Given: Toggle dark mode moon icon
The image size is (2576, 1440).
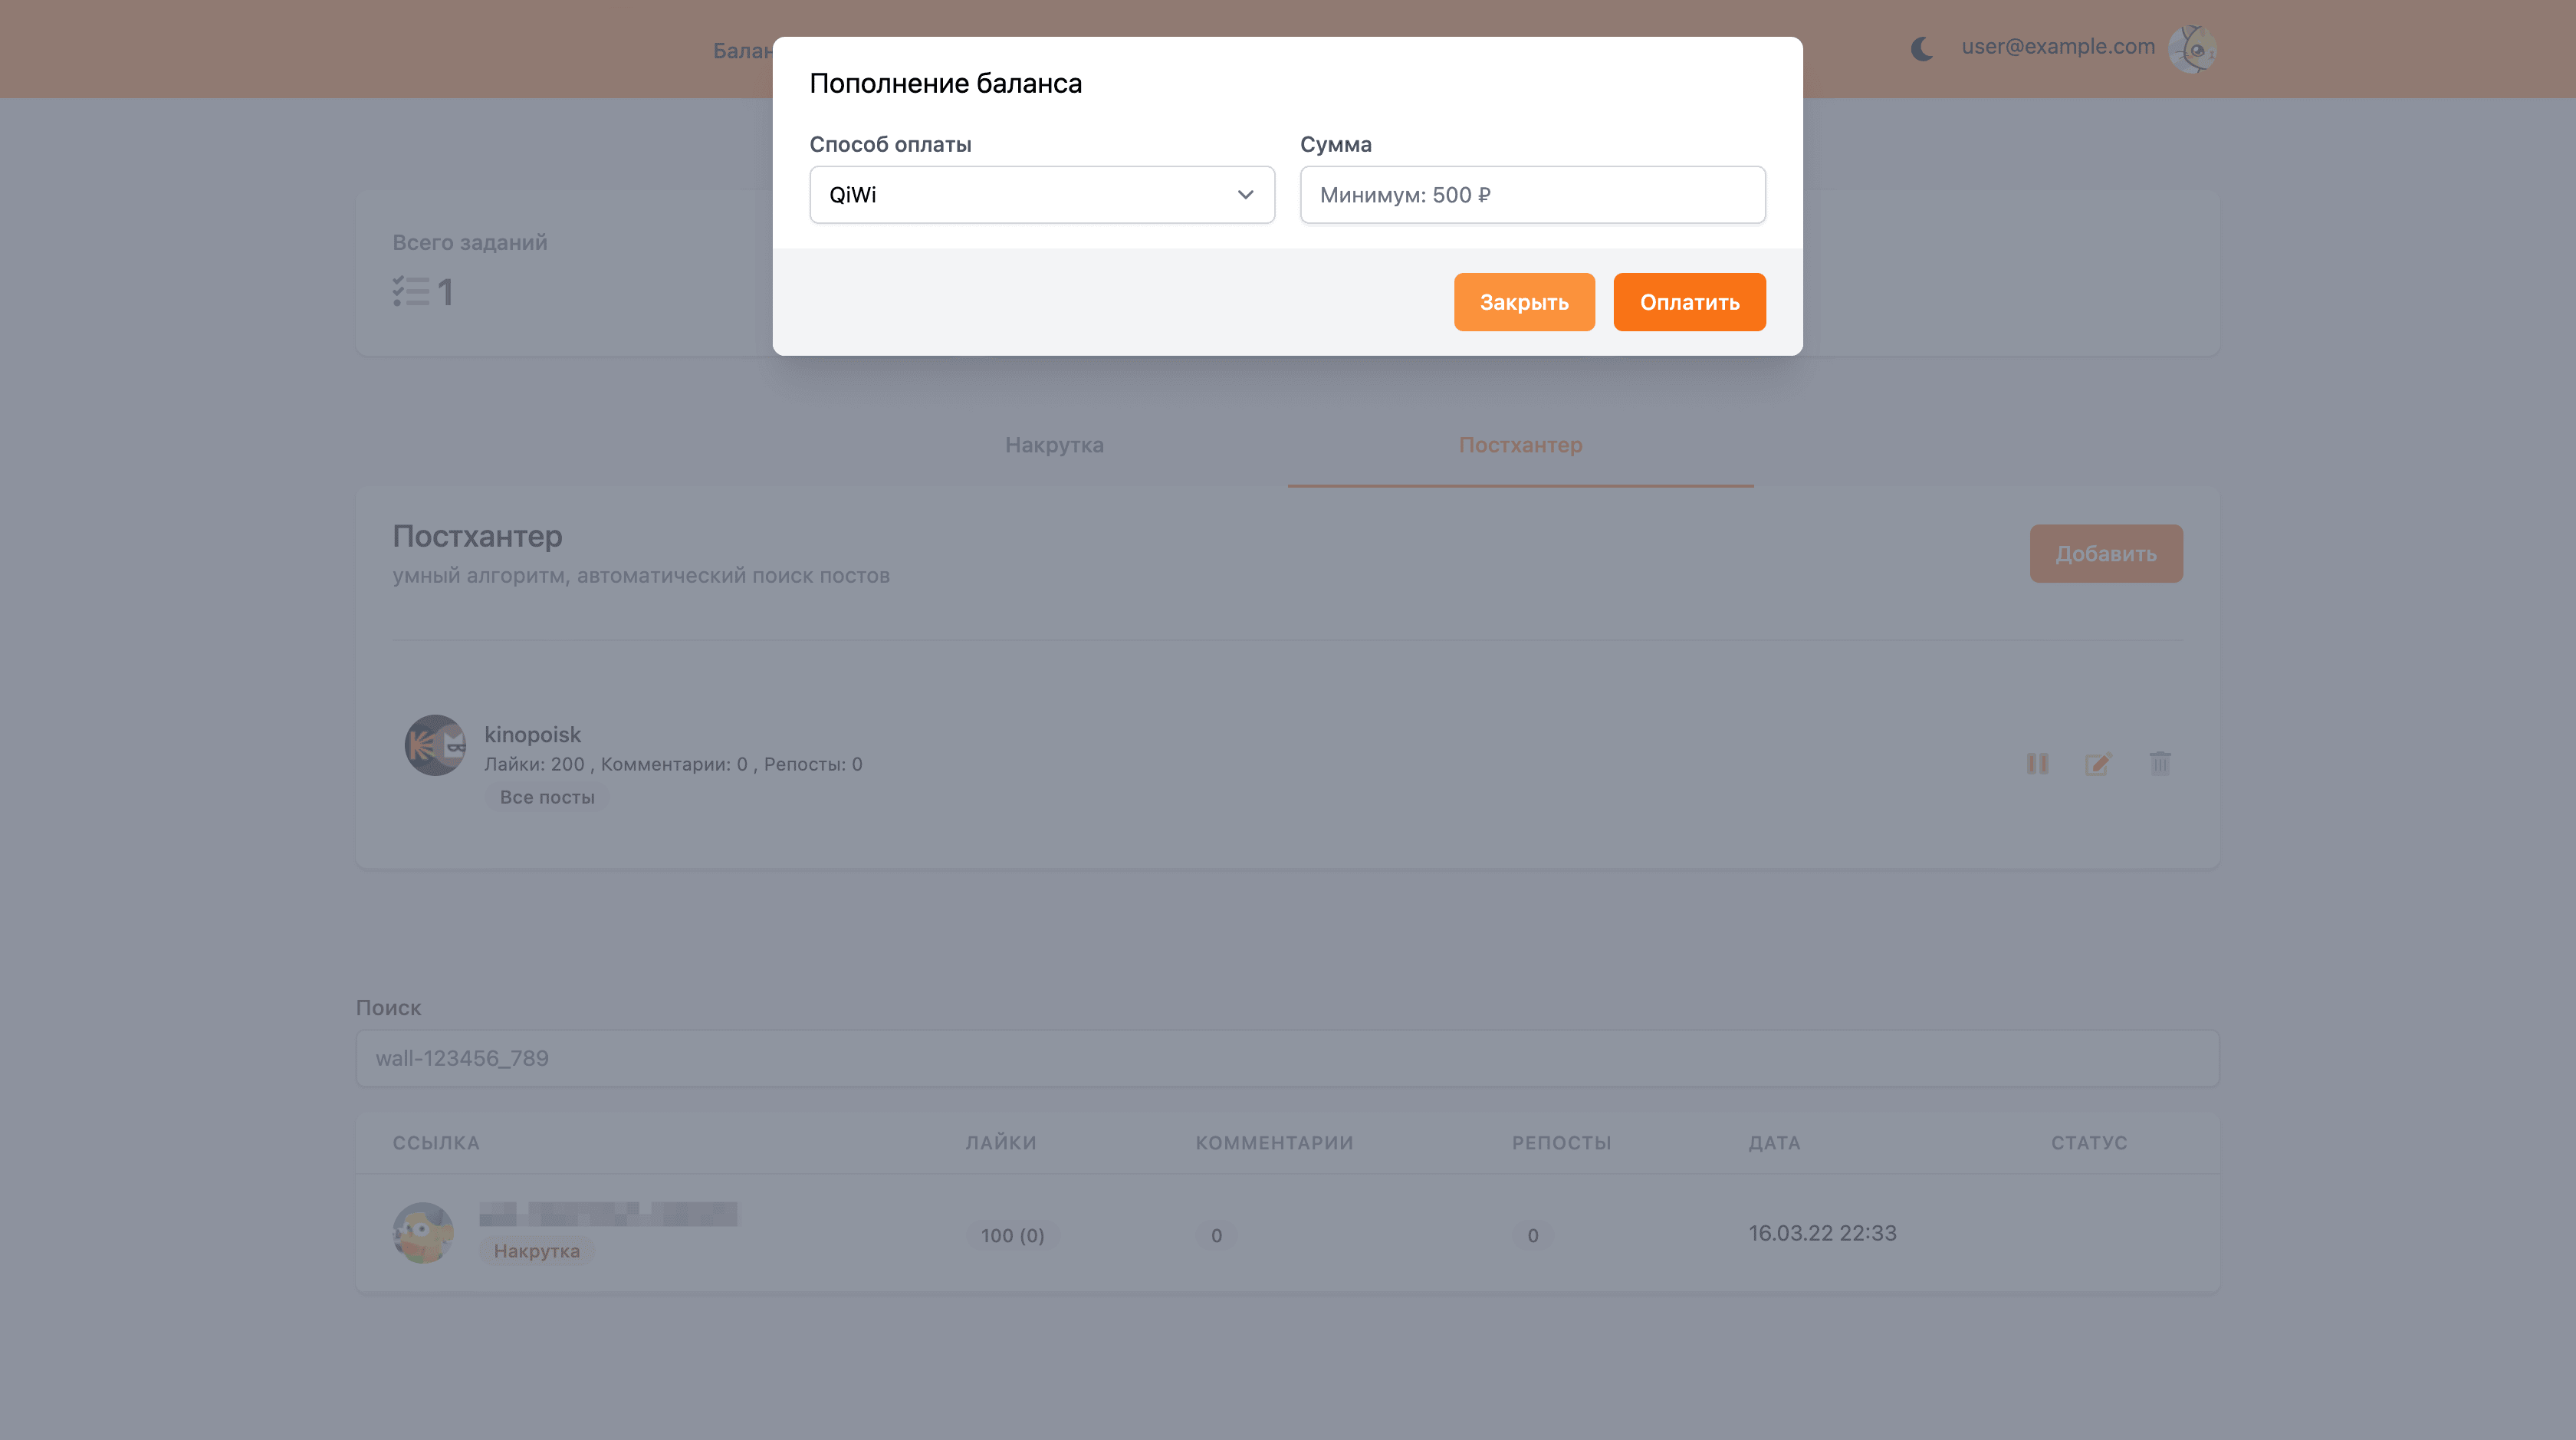Looking at the screenshot, I should point(1921,48).
